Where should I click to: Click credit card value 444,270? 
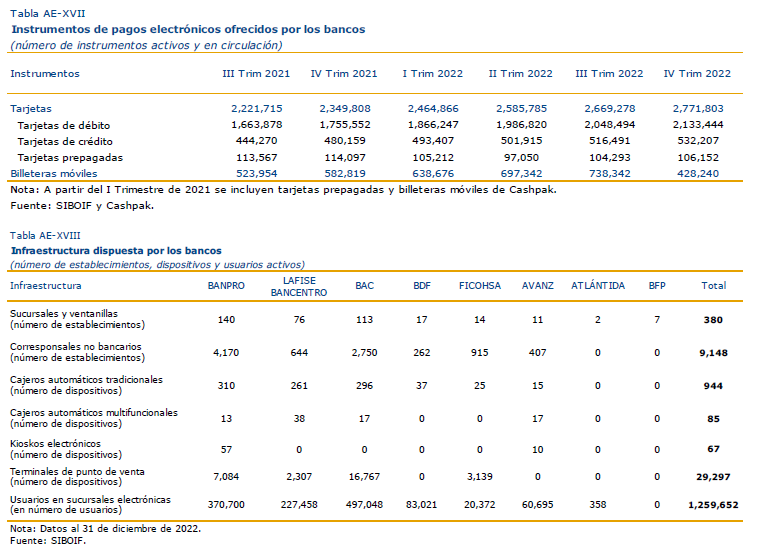pos(257,141)
